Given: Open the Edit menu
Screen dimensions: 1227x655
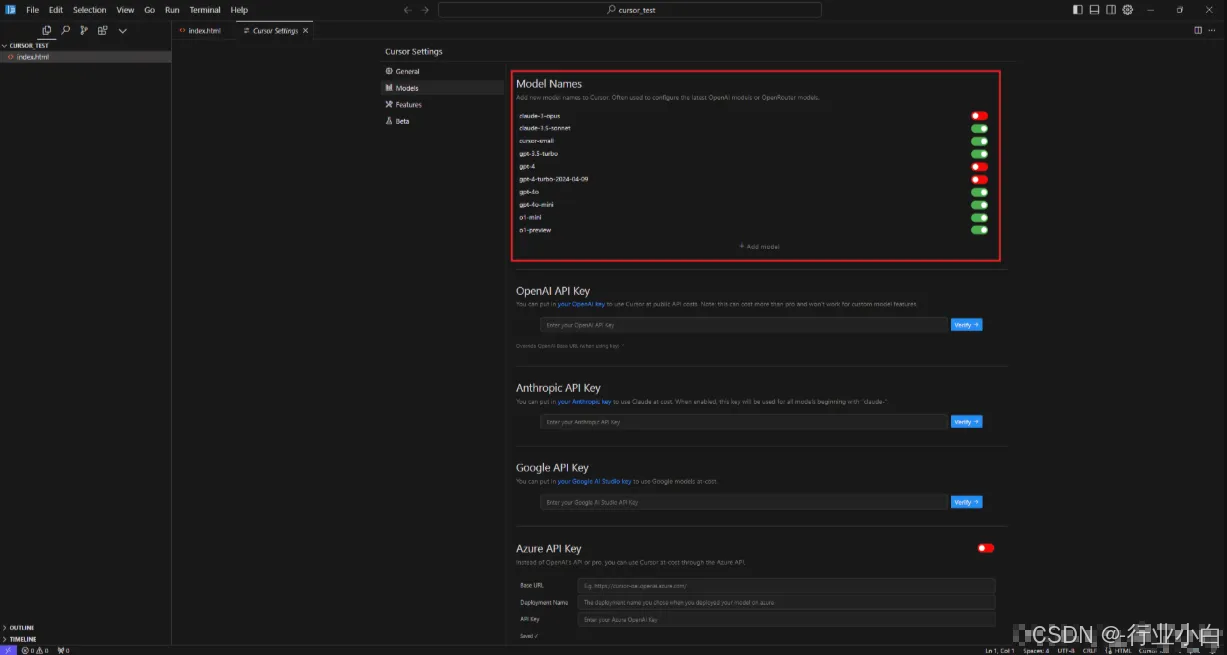Looking at the screenshot, I should click(56, 10).
